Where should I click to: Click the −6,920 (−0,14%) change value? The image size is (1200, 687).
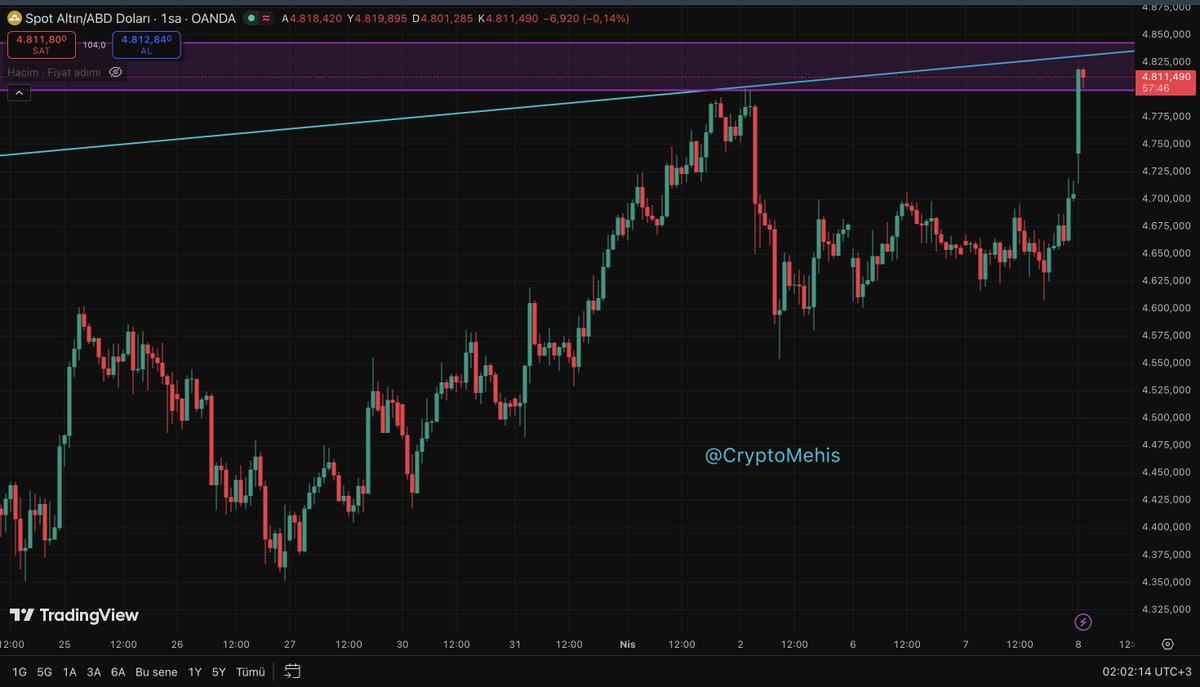(x=588, y=18)
